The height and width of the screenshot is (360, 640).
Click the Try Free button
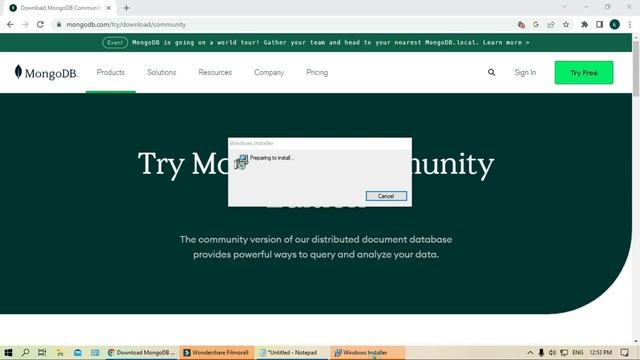(584, 73)
